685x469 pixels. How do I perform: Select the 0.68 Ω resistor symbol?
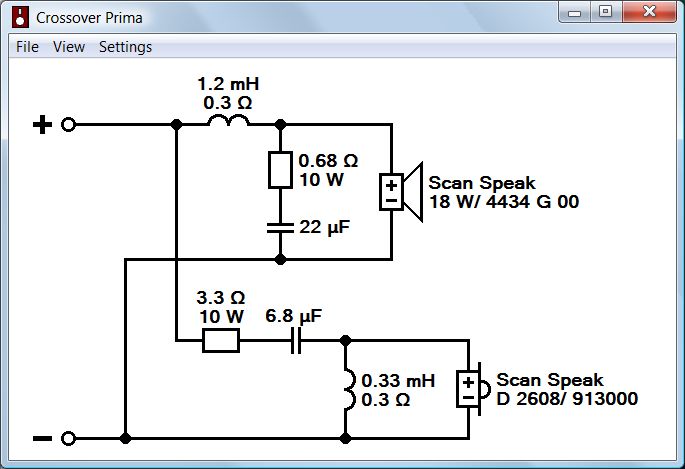(x=280, y=170)
